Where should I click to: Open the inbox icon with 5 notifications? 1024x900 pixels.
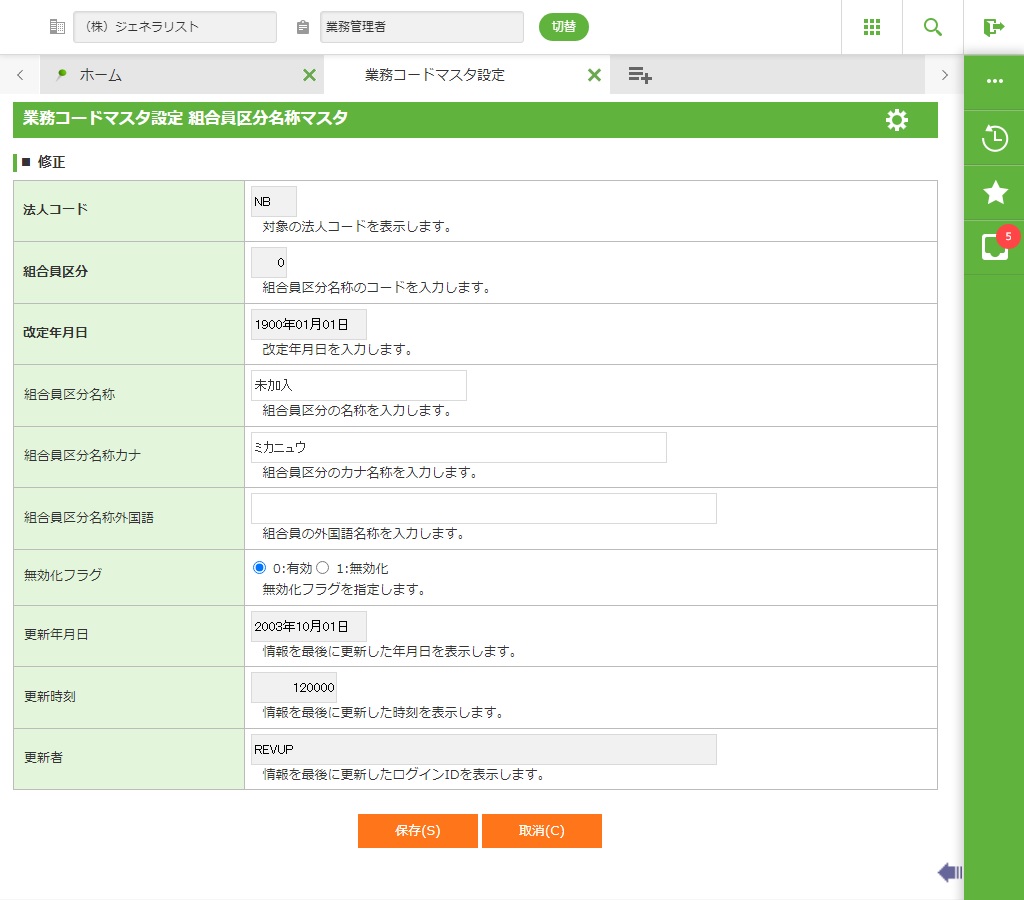994,247
